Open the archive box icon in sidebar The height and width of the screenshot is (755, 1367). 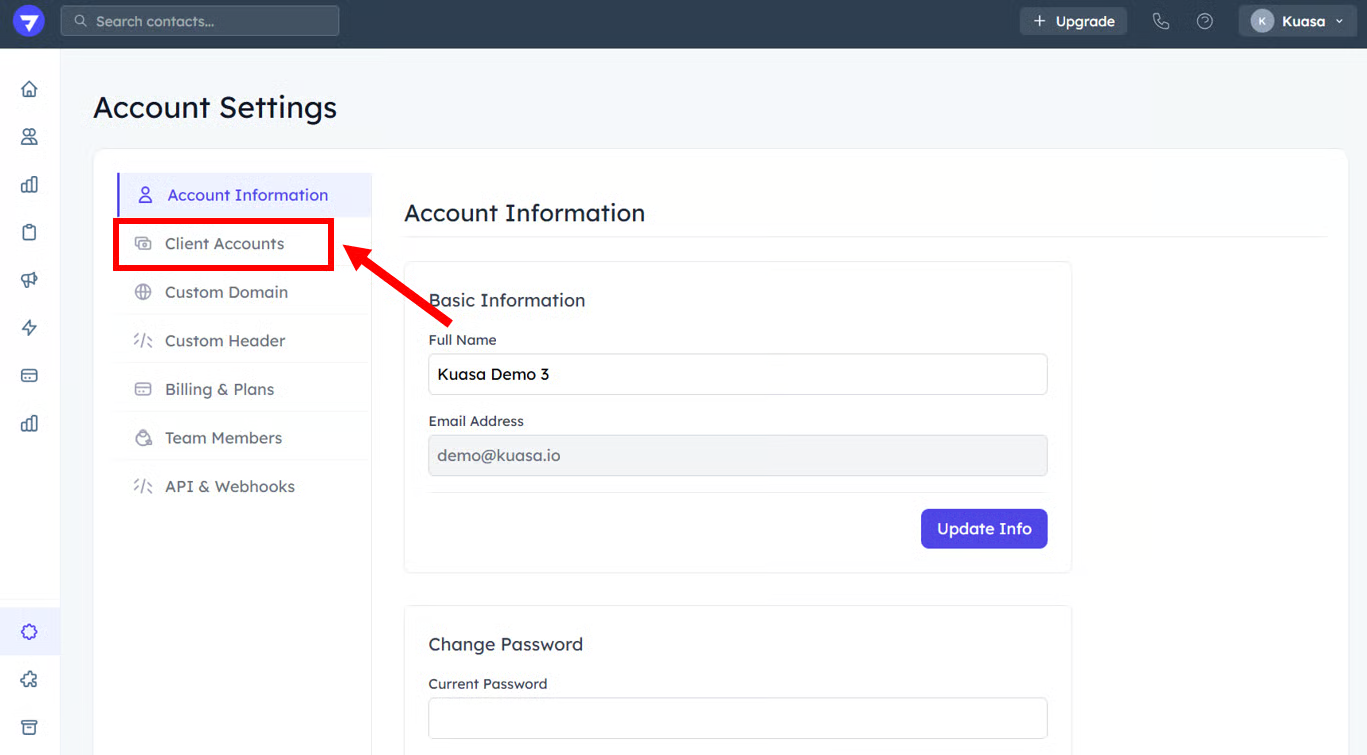(29, 727)
